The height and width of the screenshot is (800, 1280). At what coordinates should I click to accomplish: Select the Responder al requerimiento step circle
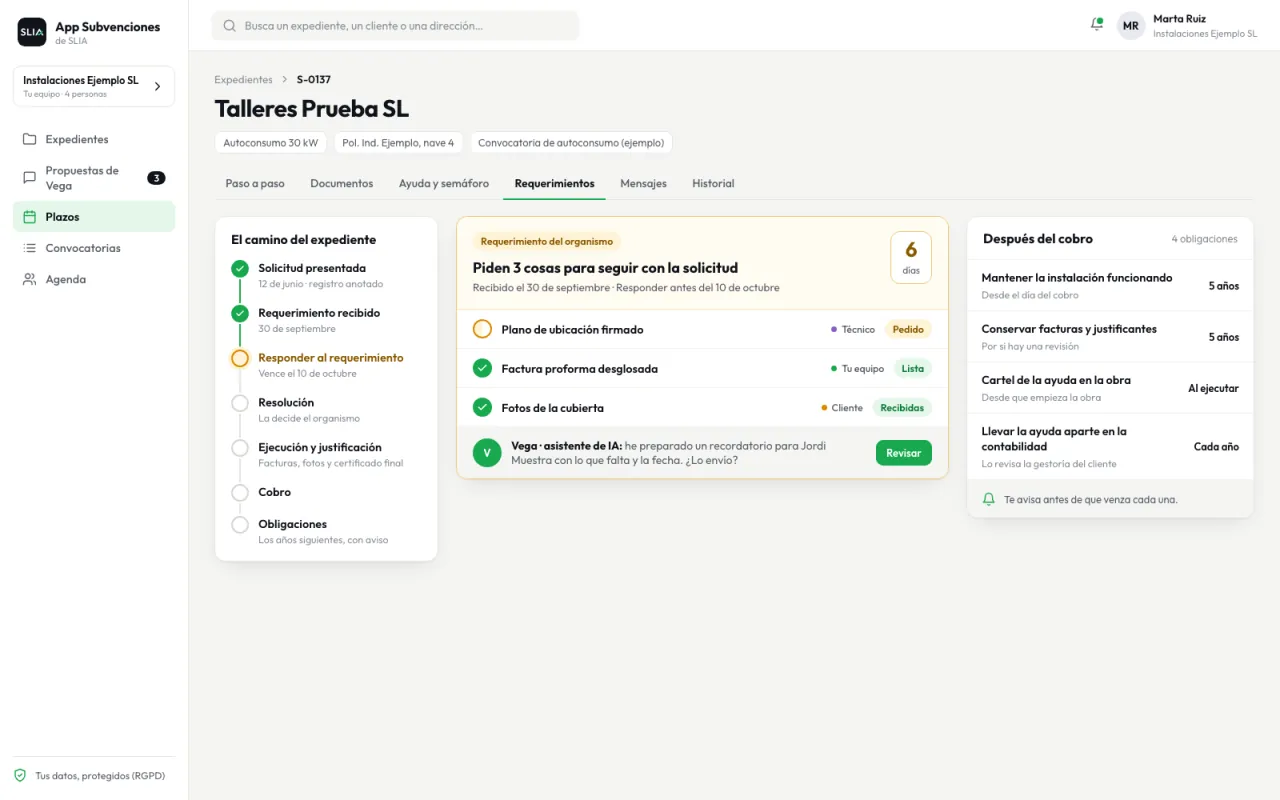coord(240,358)
